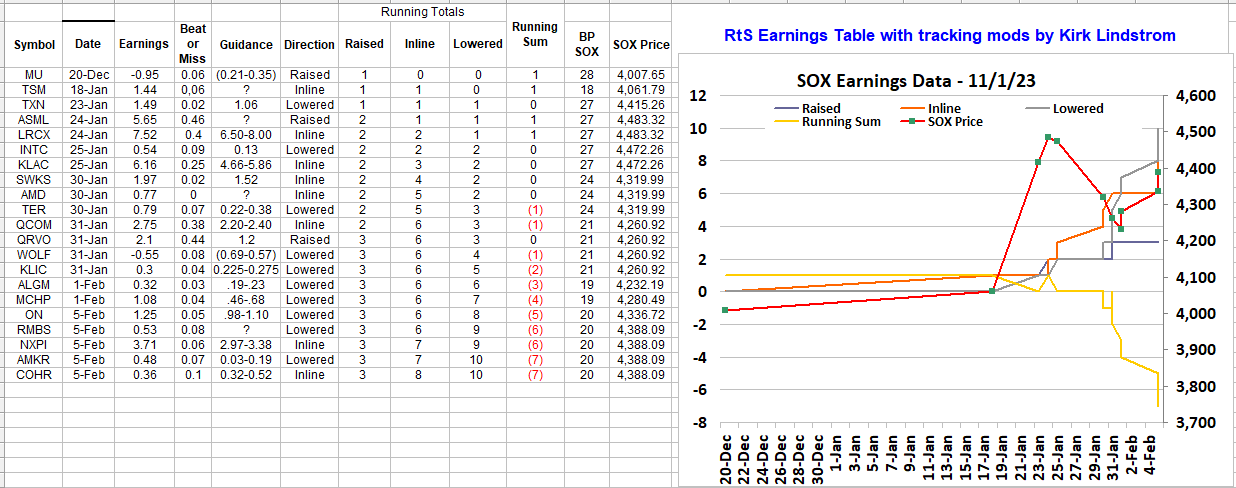Select the Direction column header
1236x488 pixels.
tap(309, 45)
